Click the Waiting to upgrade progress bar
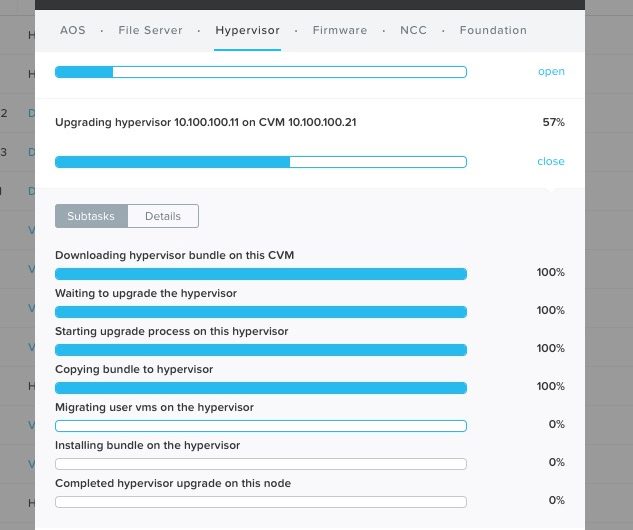This screenshot has height=530, width=633. click(x=261, y=312)
